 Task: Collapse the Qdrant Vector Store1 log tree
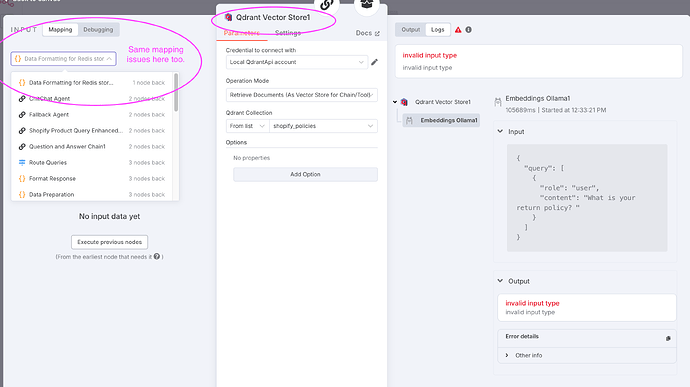coord(395,102)
